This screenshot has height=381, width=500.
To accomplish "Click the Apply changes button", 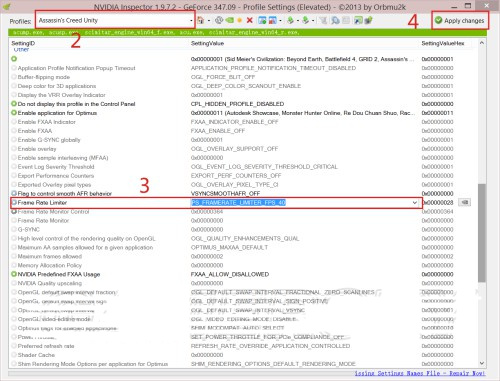I will 460,21.
